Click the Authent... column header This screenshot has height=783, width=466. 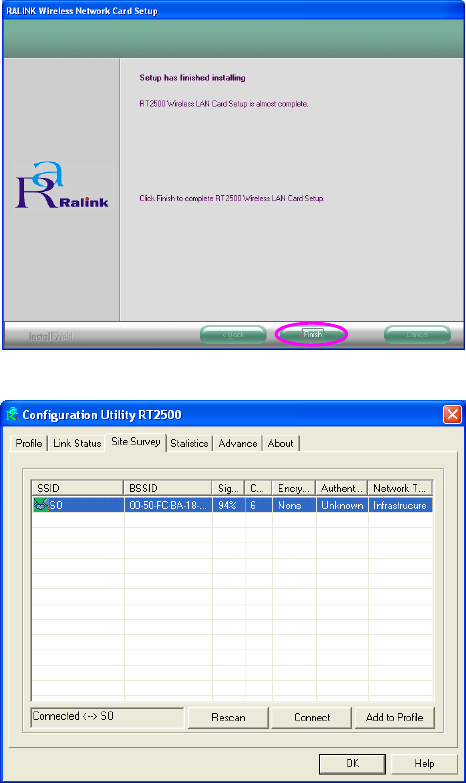(342, 488)
